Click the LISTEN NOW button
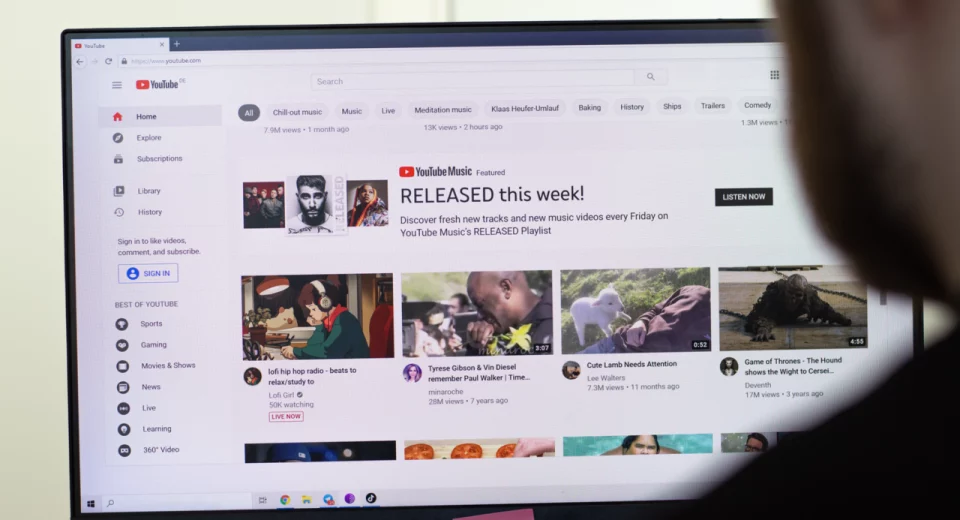The height and width of the screenshot is (520, 960). click(x=743, y=197)
